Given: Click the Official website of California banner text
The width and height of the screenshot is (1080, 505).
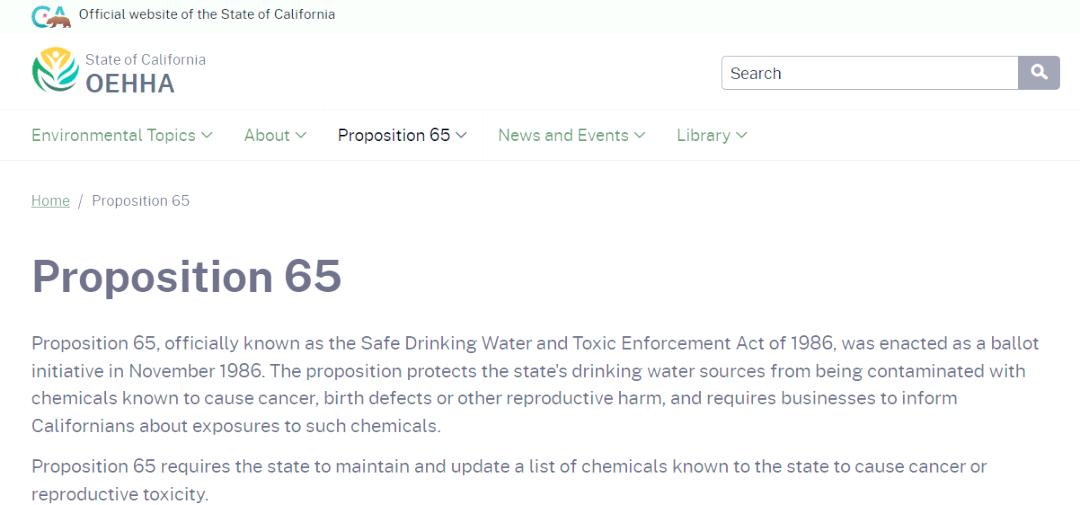Looking at the screenshot, I should (207, 14).
